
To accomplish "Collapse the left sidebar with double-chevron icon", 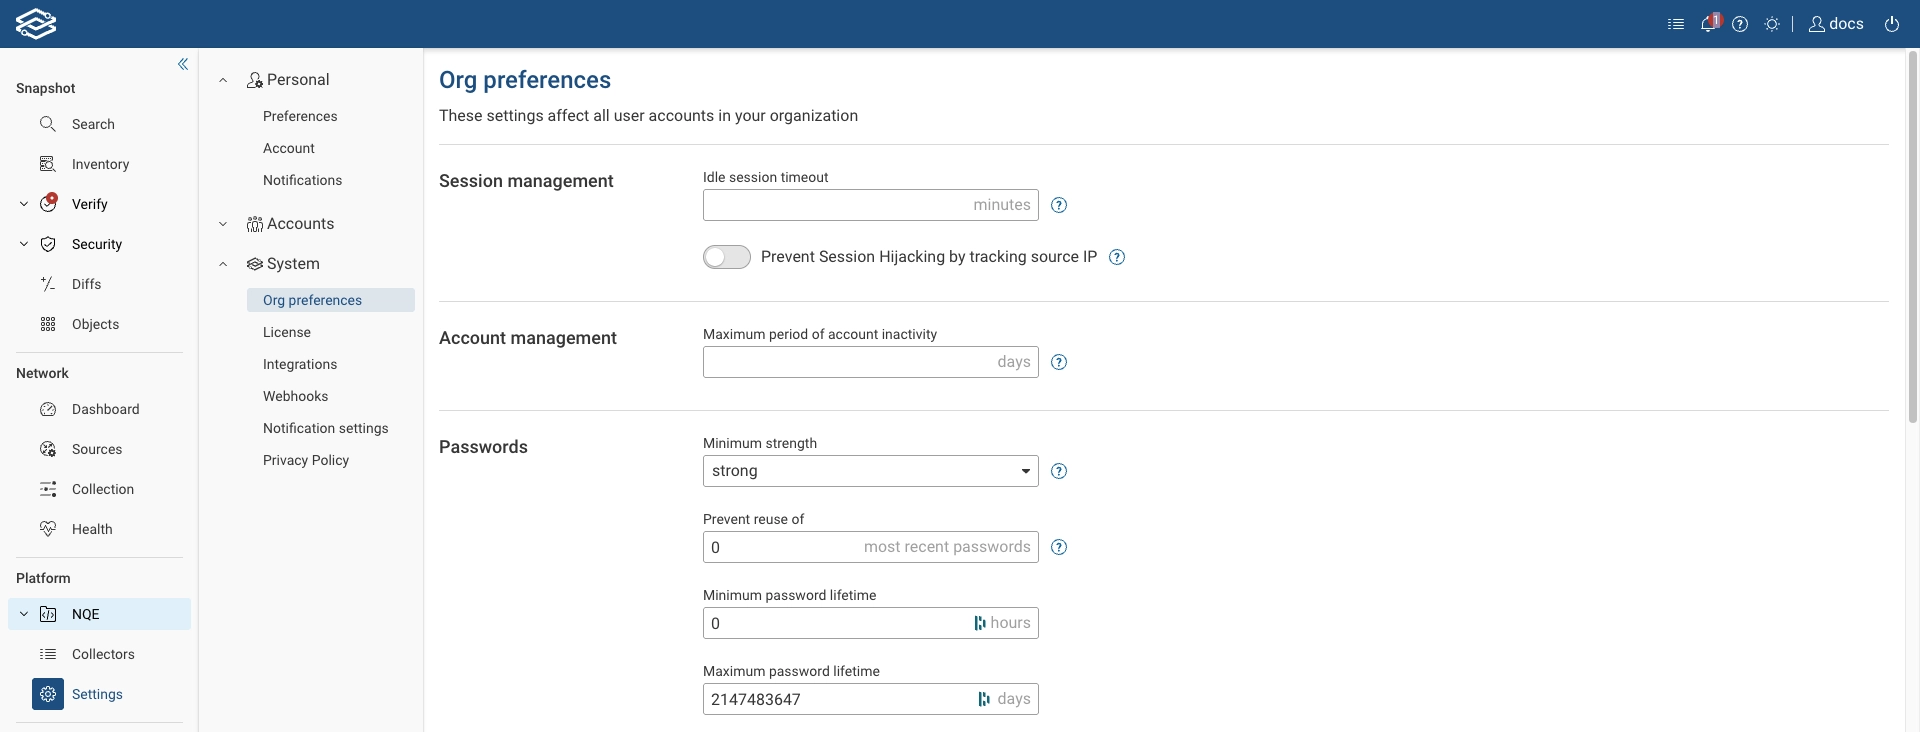I will pos(183,64).
